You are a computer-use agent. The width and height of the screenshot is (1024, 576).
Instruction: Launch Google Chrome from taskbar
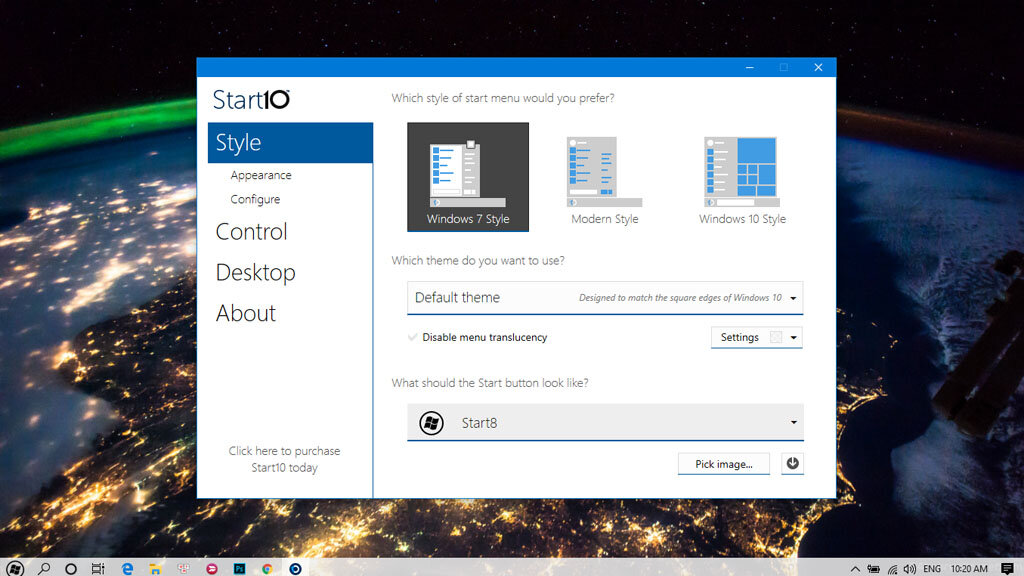click(267, 569)
